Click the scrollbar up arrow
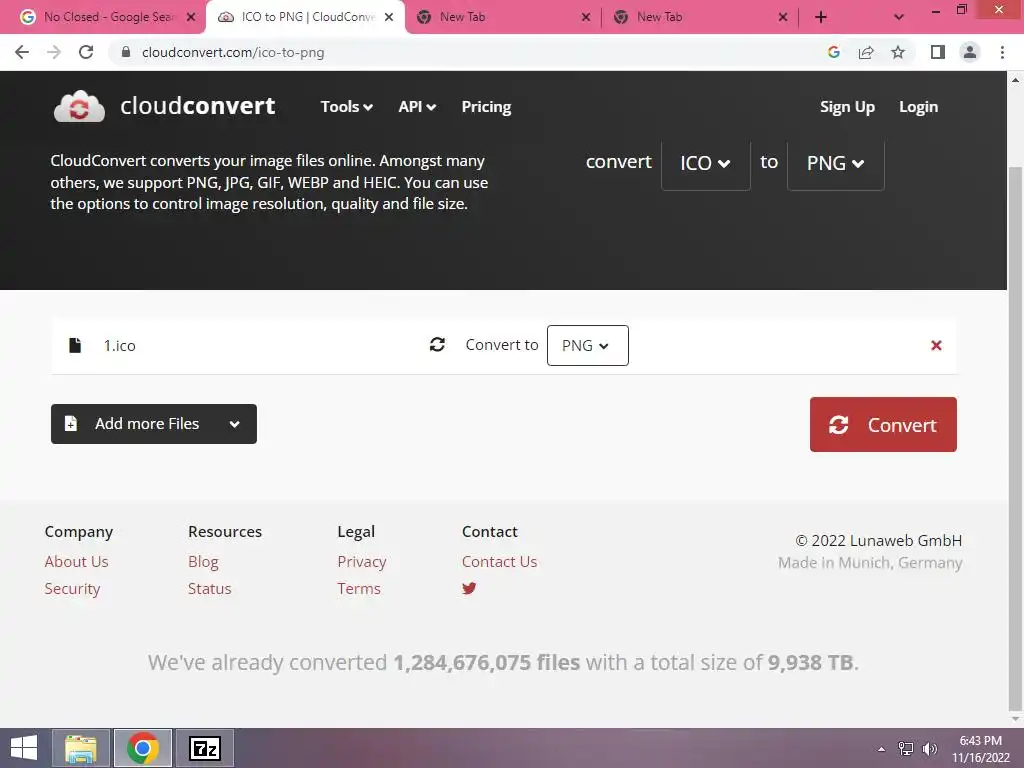Screen dimensions: 1024x768 1015,80
